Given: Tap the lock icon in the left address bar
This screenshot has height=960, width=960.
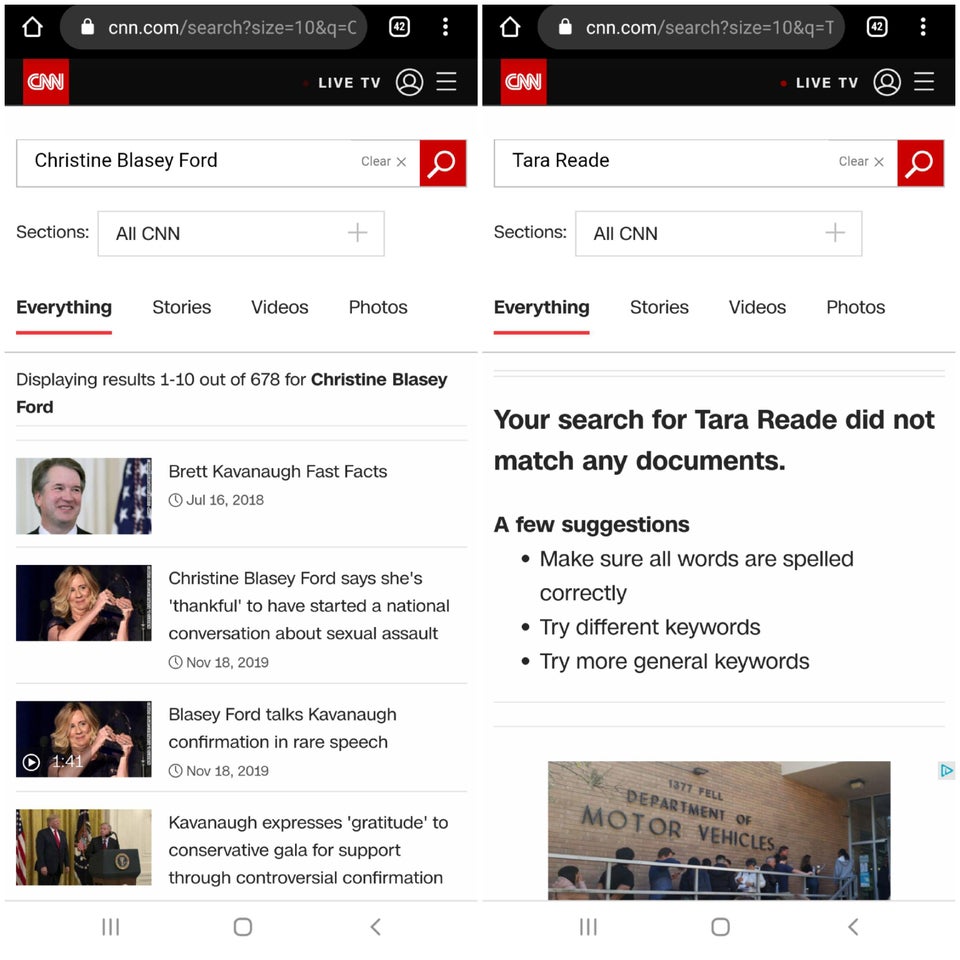Looking at the screenshot, I should (x=88, y=26).
